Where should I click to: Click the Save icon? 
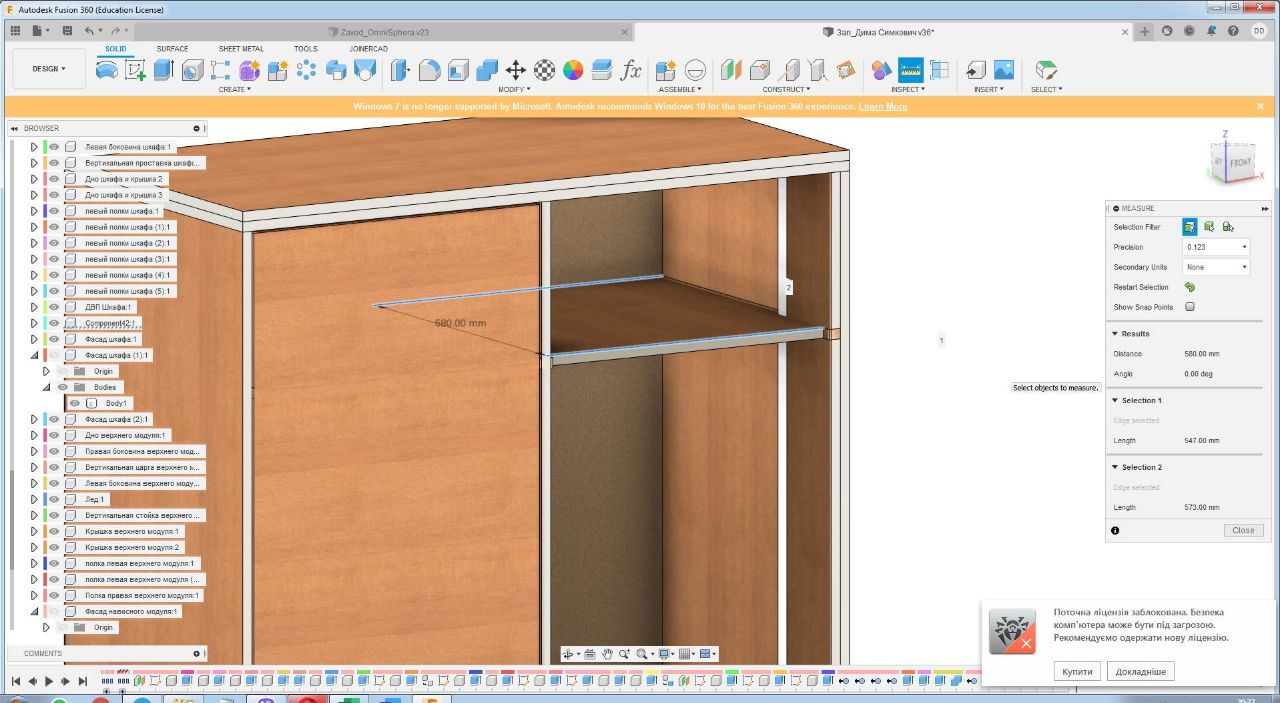65,31
